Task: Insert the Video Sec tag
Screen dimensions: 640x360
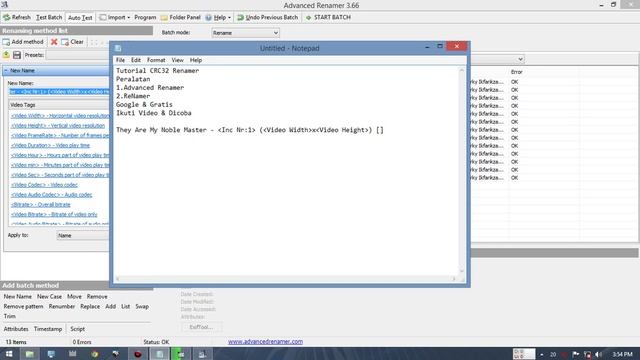Action: tap(60, 175)
